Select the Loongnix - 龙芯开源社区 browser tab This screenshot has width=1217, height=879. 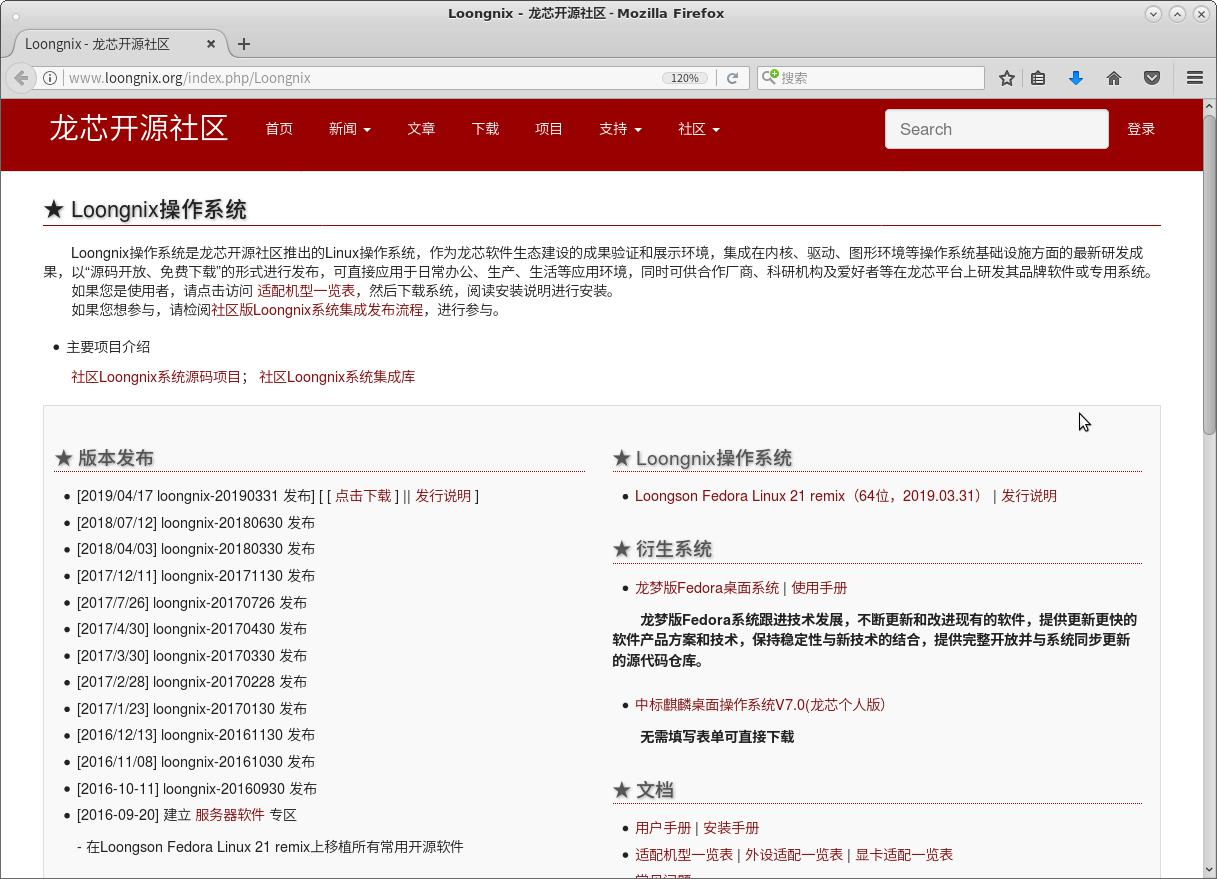[x=118, y=44]
